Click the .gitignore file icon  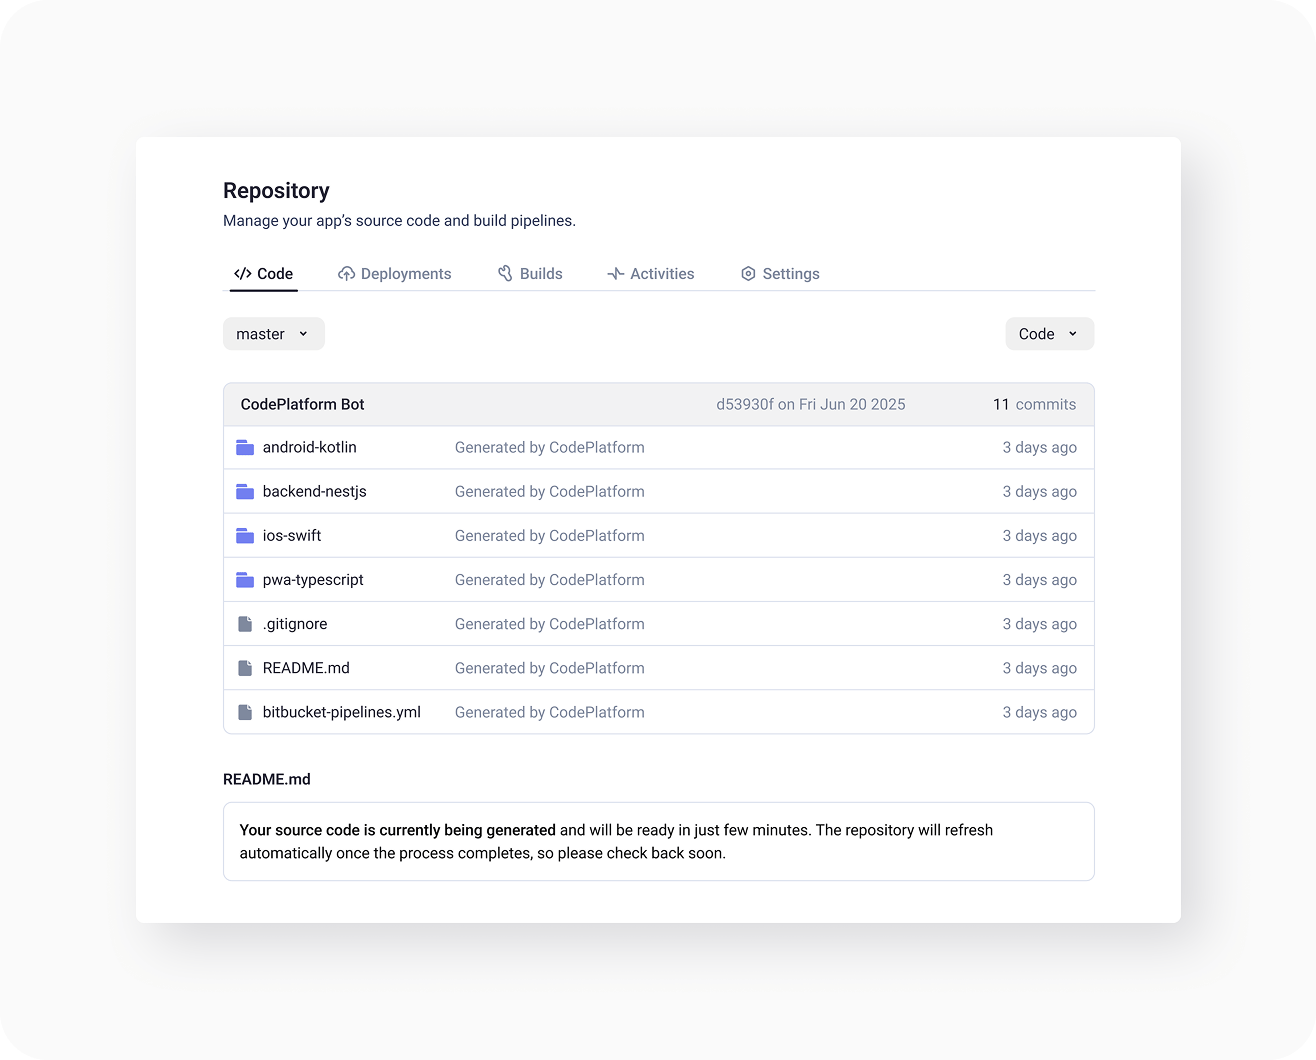point(245,624)
